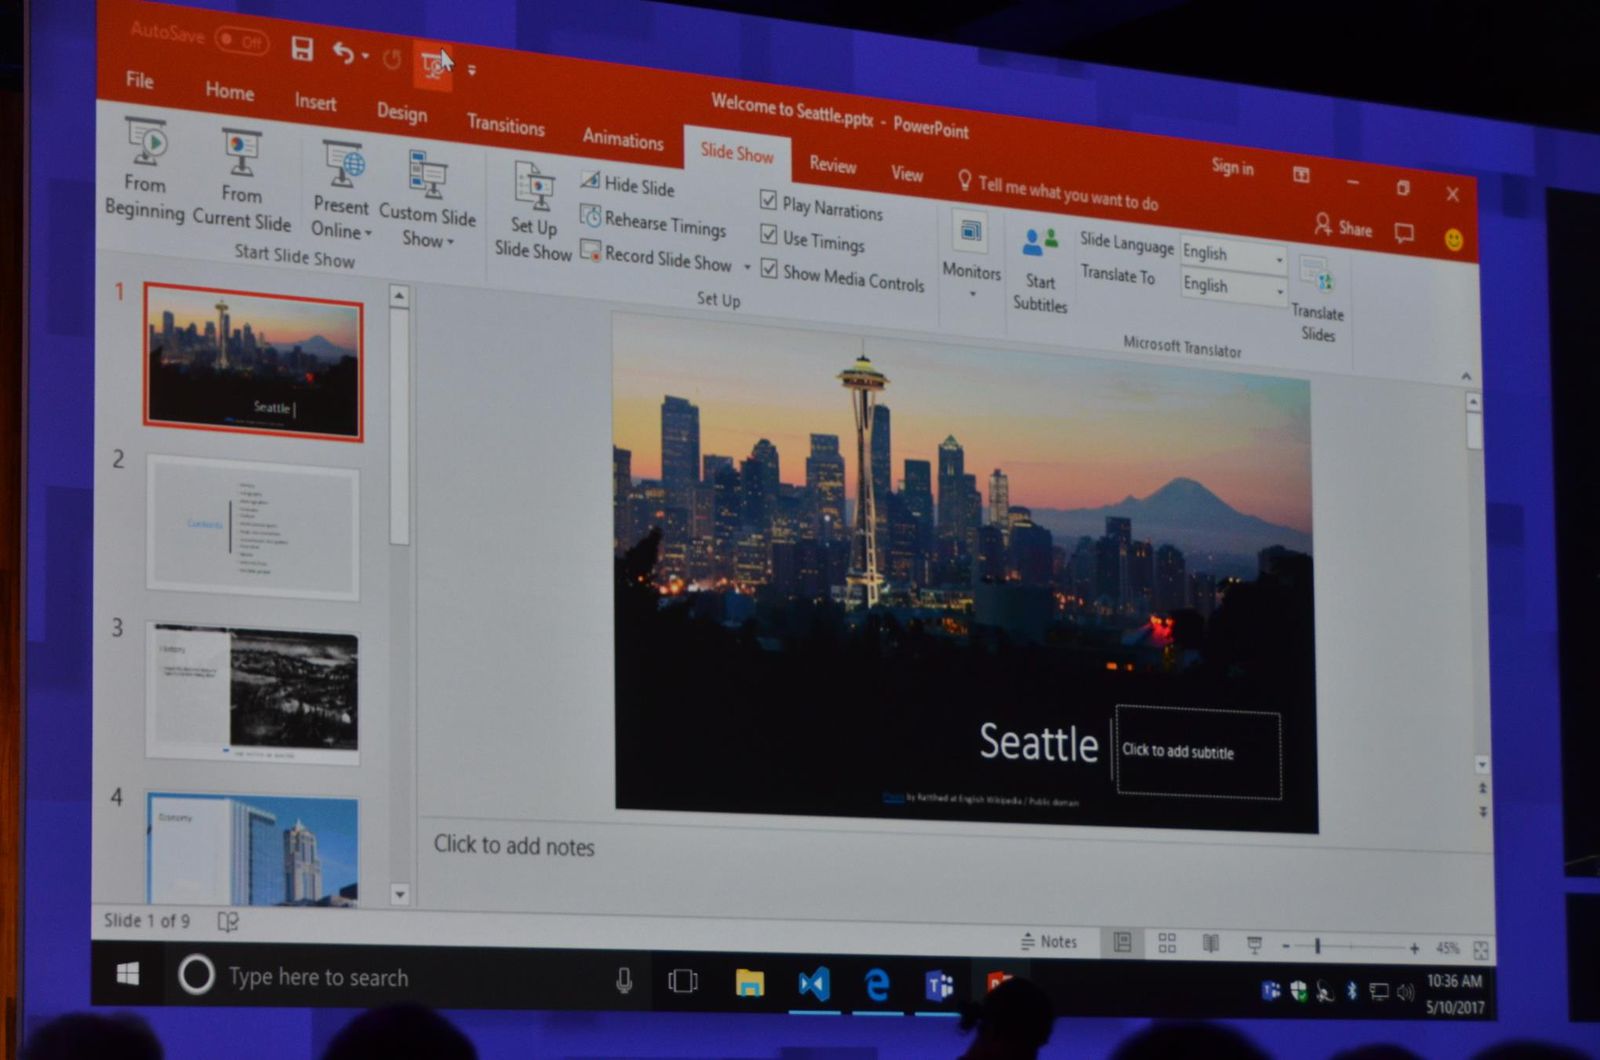The height and width of the screenshot is (1060, 1600).
Task: Click Sign in
Action: [x=1232, y=167]
